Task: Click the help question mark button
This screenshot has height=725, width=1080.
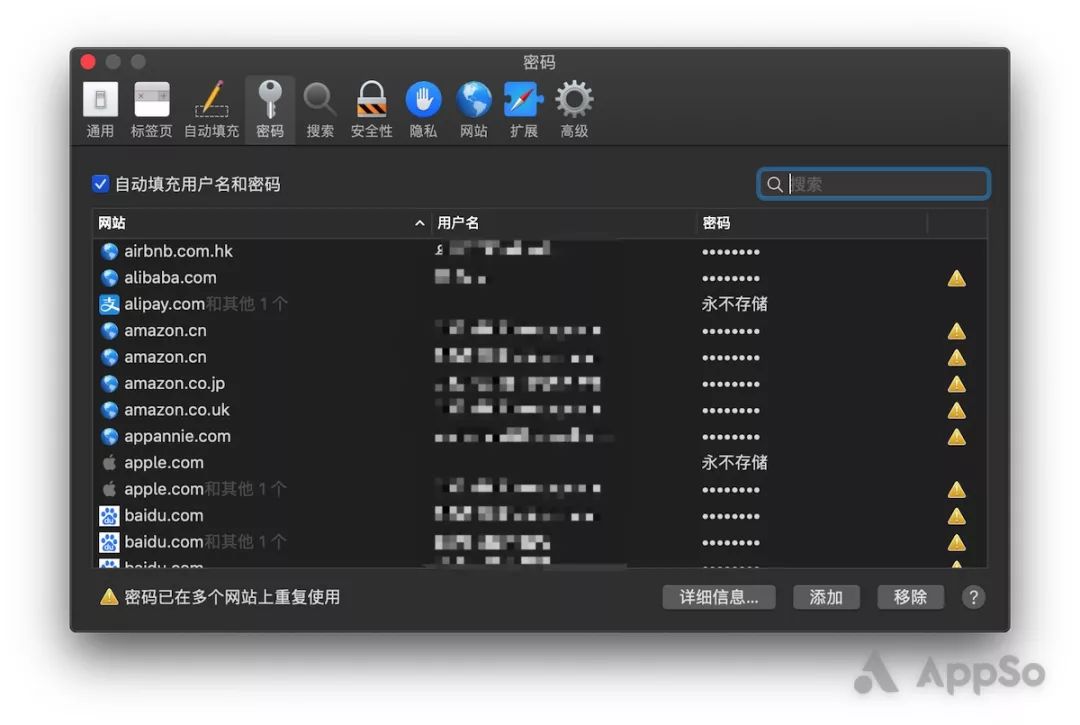Action: tap(973, 597)
